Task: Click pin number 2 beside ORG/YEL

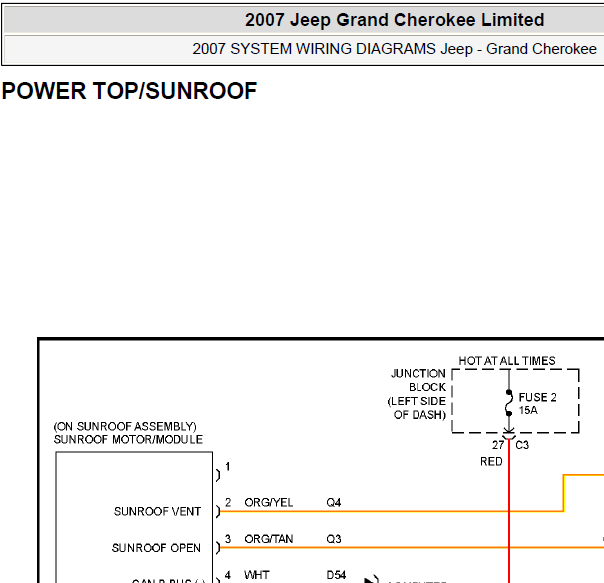Action: (228, 502)
